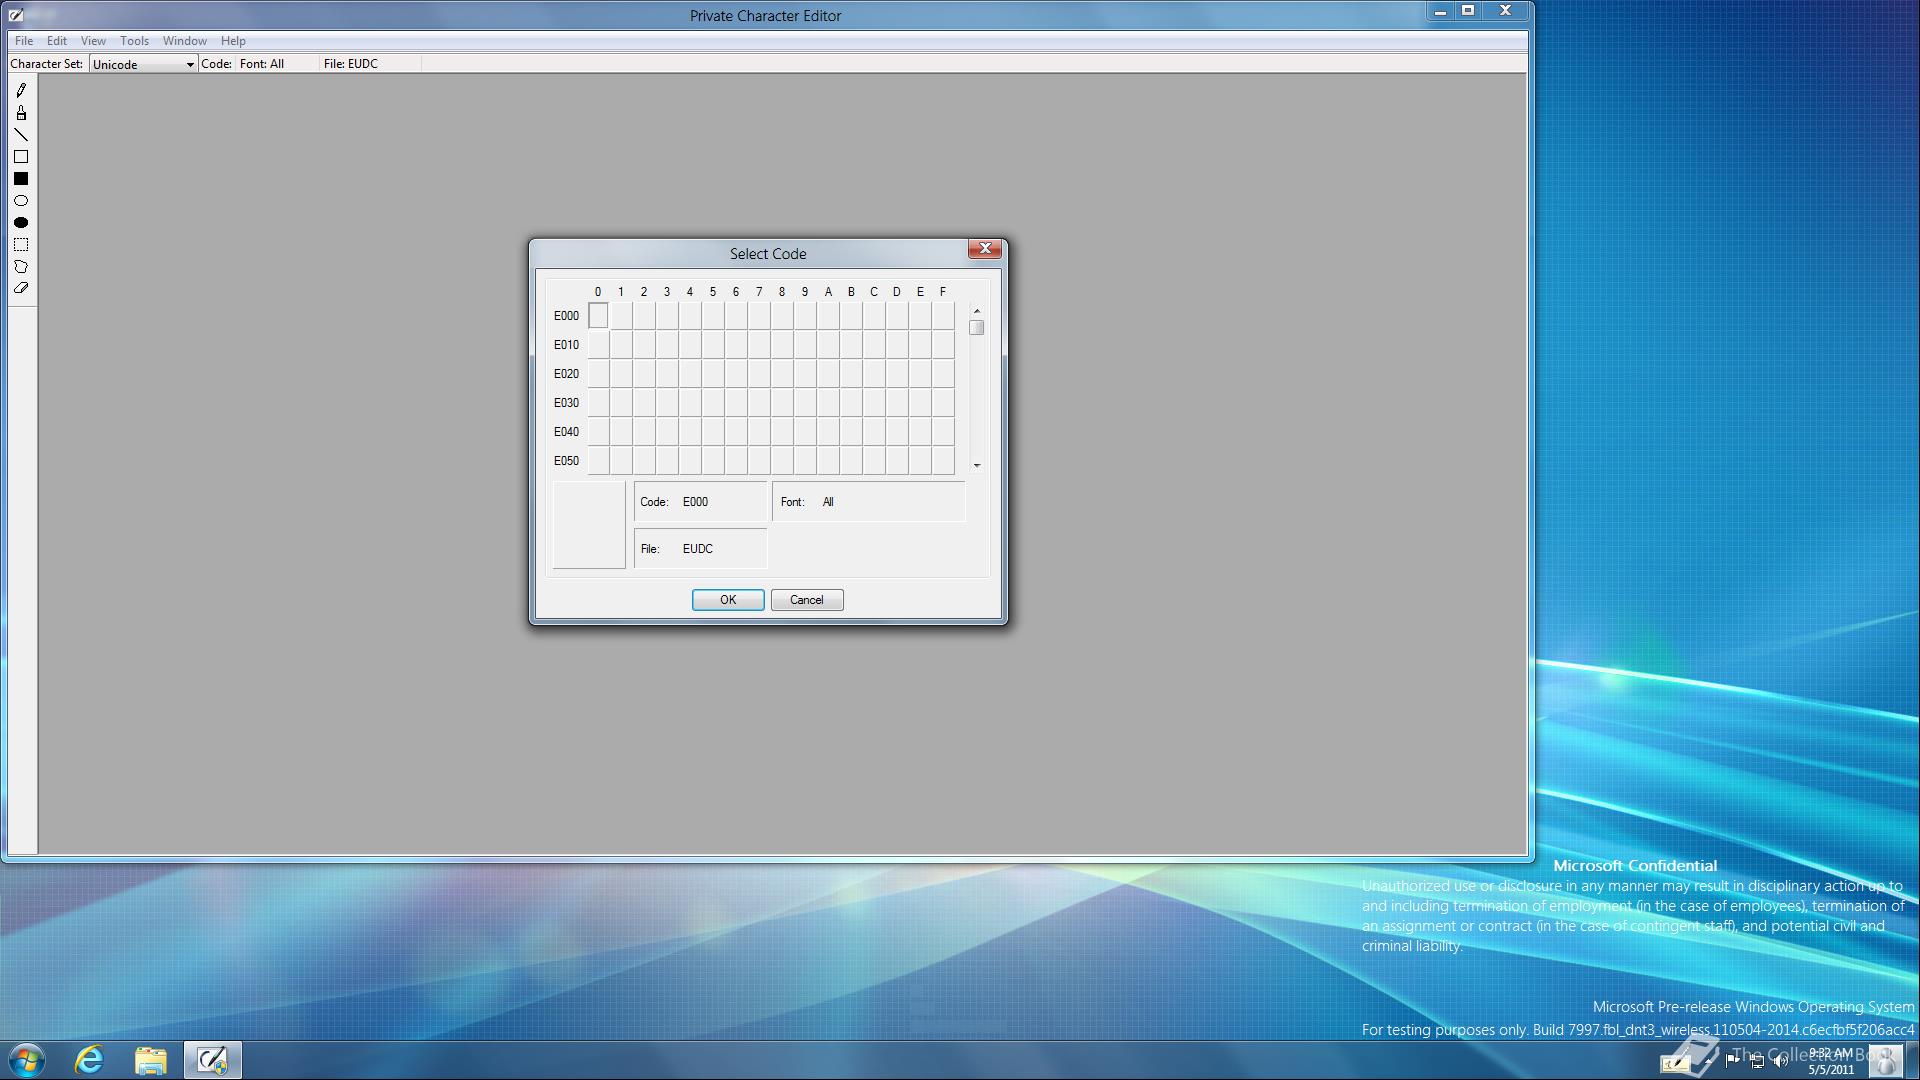The height and width of the screenshot is (1080, 1920).
Task: Close the Select Code dialog
Action: click(985, 249)
